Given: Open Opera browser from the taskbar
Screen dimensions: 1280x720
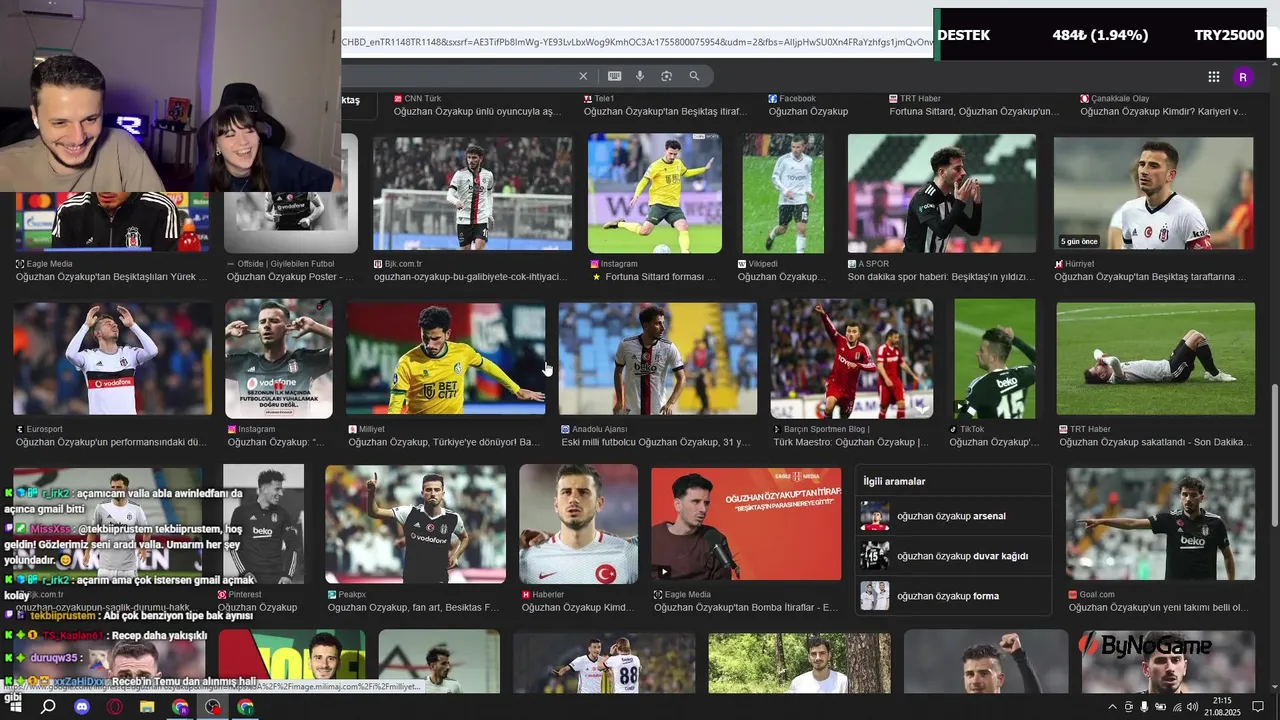Looking at the screenshot, I should 115,707.
